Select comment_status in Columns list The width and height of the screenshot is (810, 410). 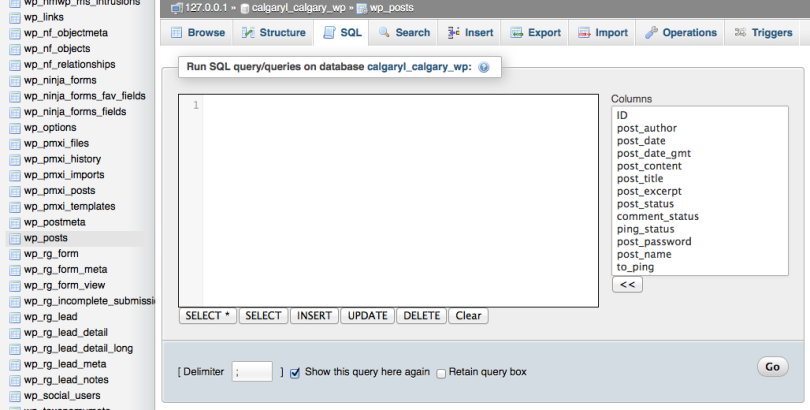(699, 217)
